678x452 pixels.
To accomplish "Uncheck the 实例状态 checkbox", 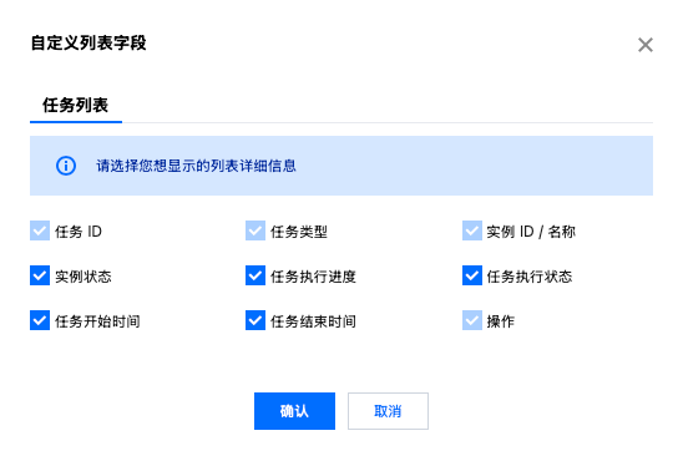I will [40, 276].
